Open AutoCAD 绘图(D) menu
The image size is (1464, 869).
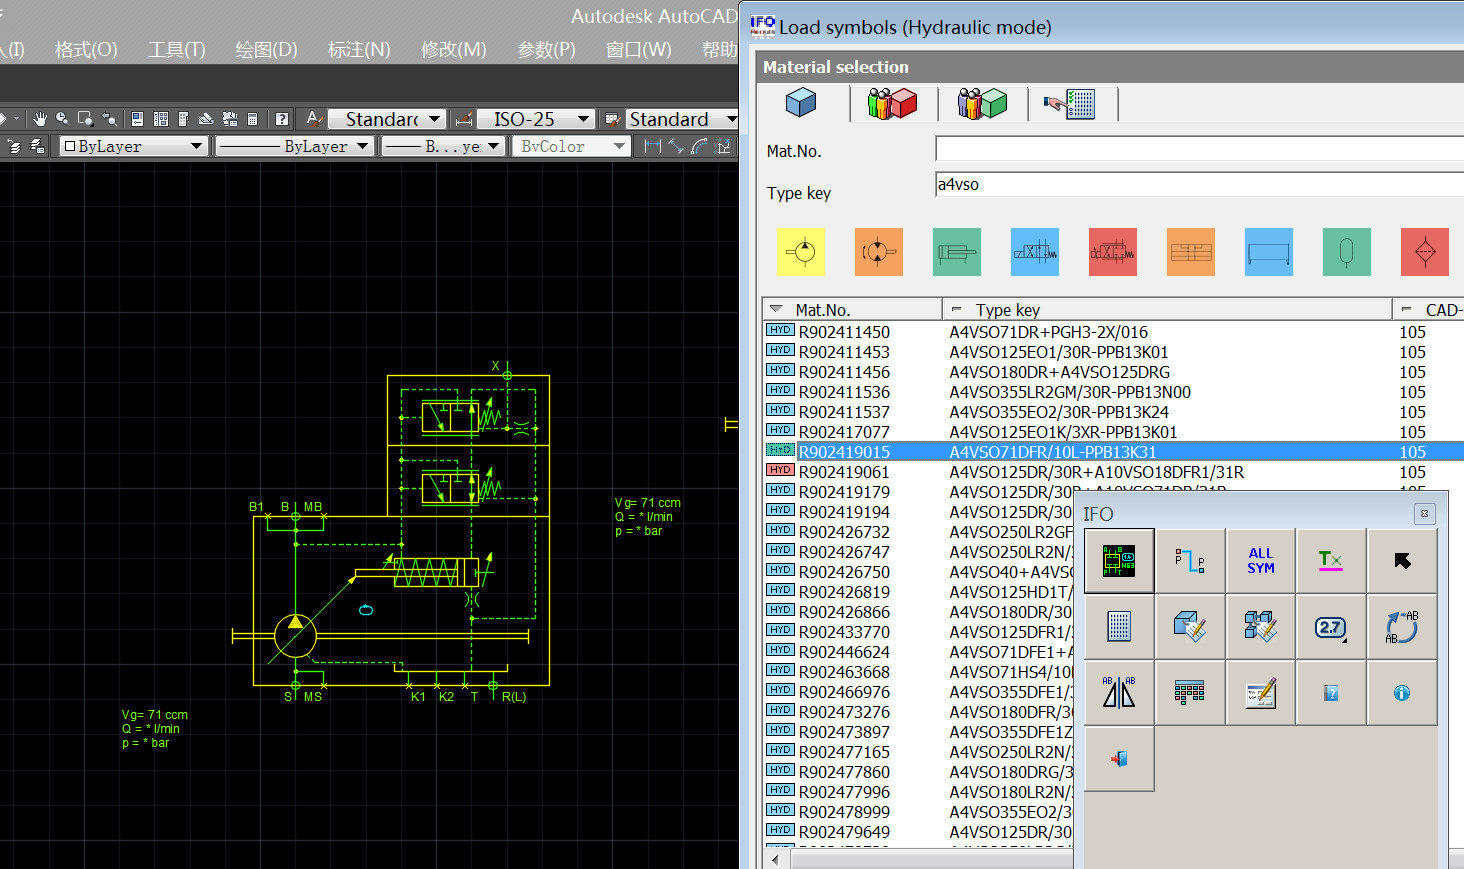(266, 50)
